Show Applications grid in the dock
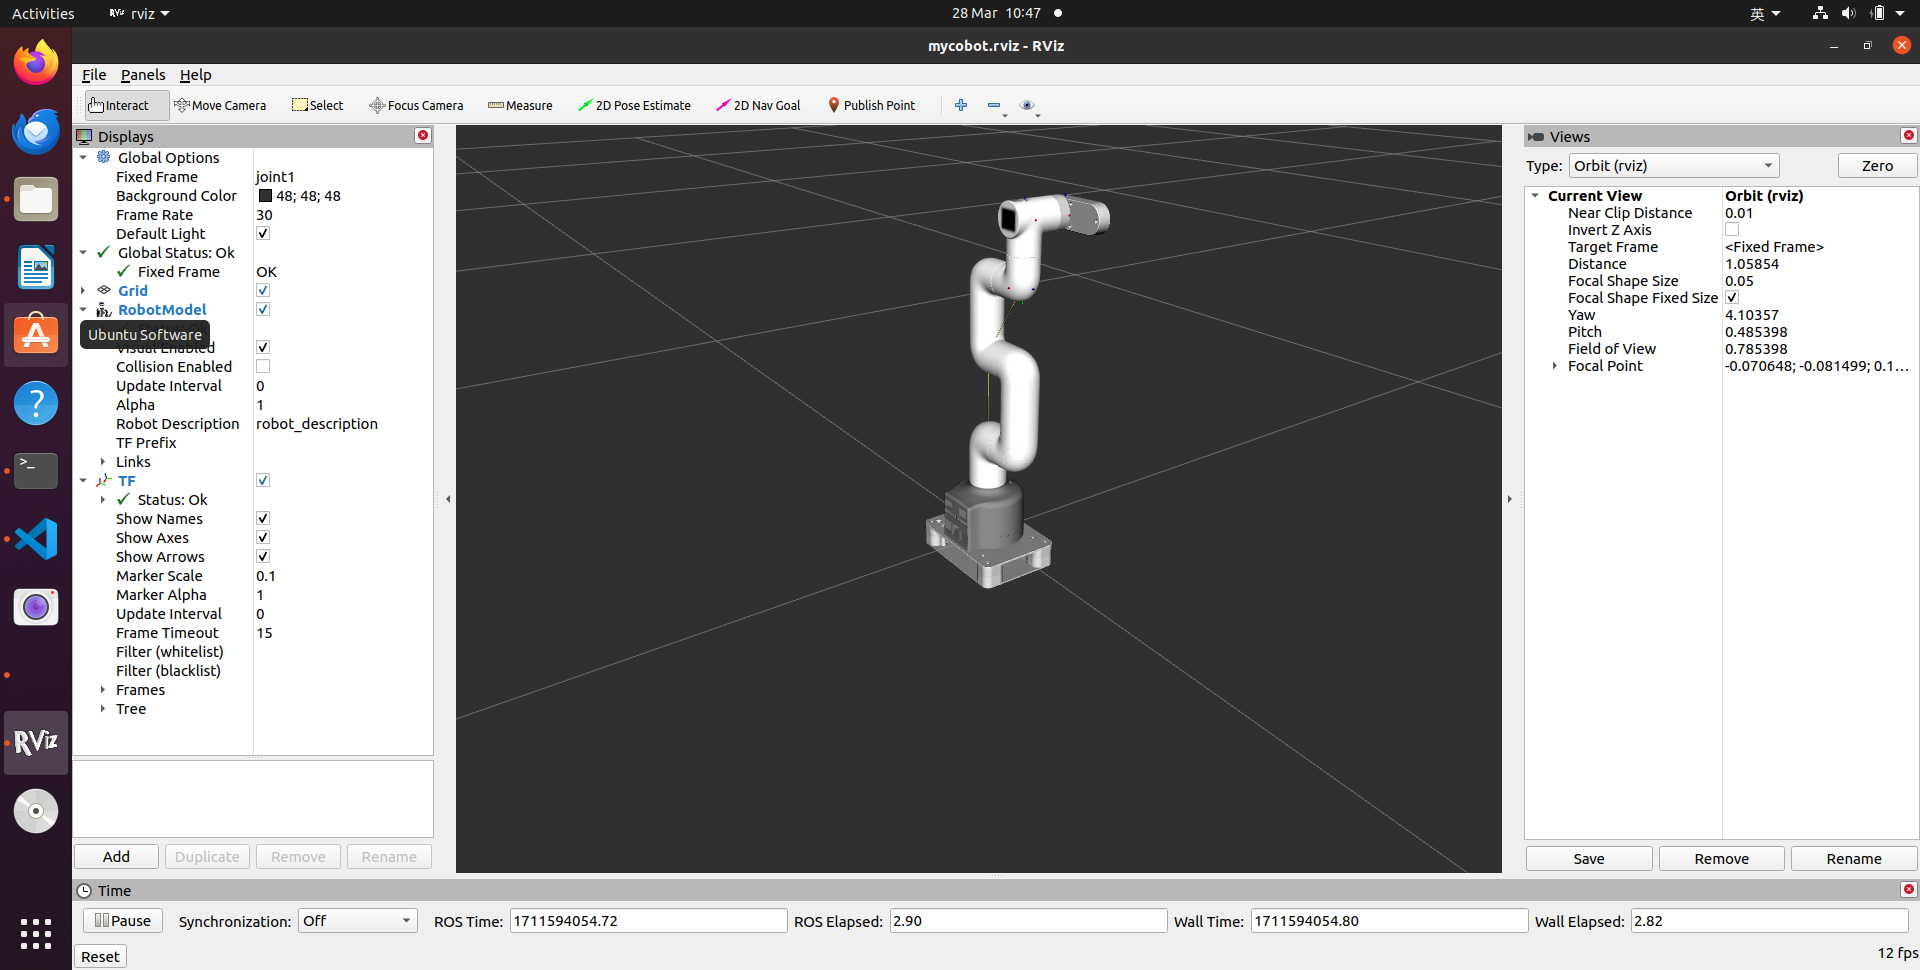The image size is (1920, 970). tap(36, 934)
